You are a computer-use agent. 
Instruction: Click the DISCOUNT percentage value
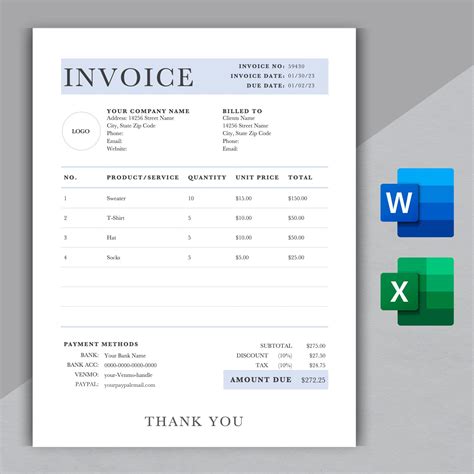(x=285, y=356)
